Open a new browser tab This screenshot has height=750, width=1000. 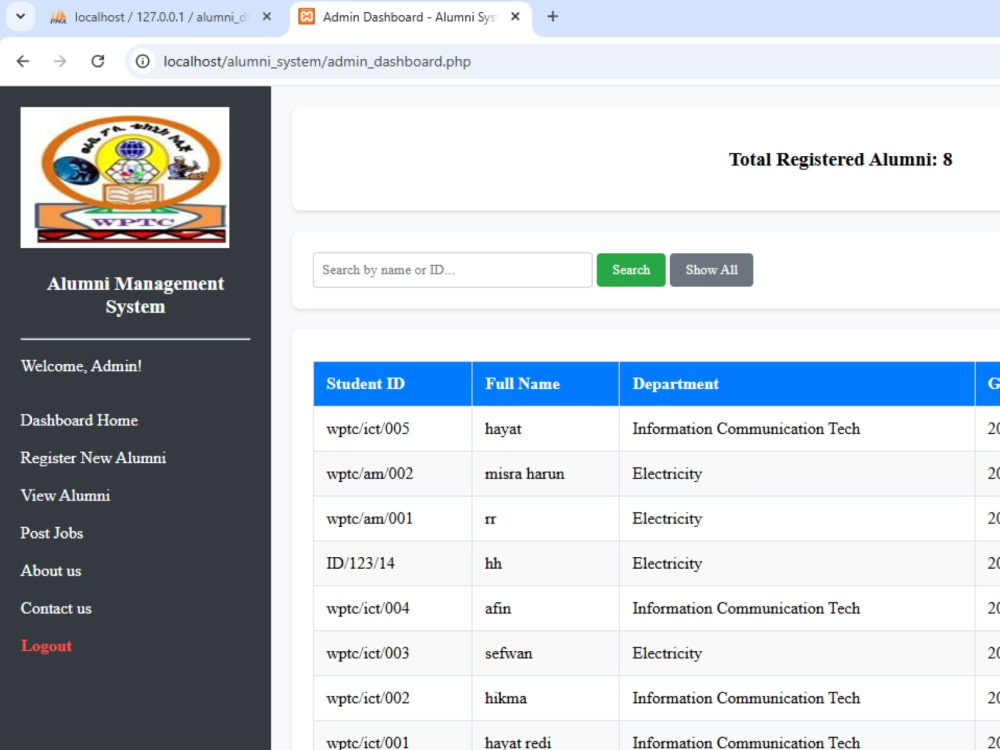[552, 17]
